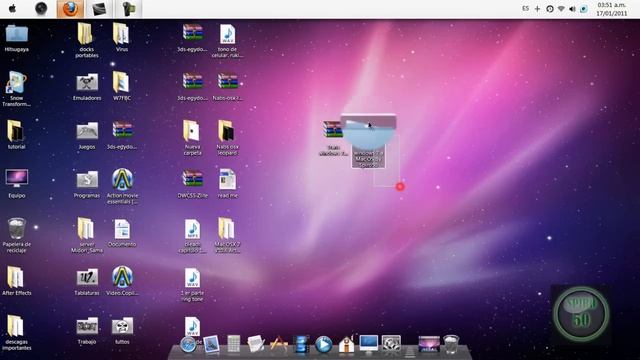Select the read me file

point(227,184)
